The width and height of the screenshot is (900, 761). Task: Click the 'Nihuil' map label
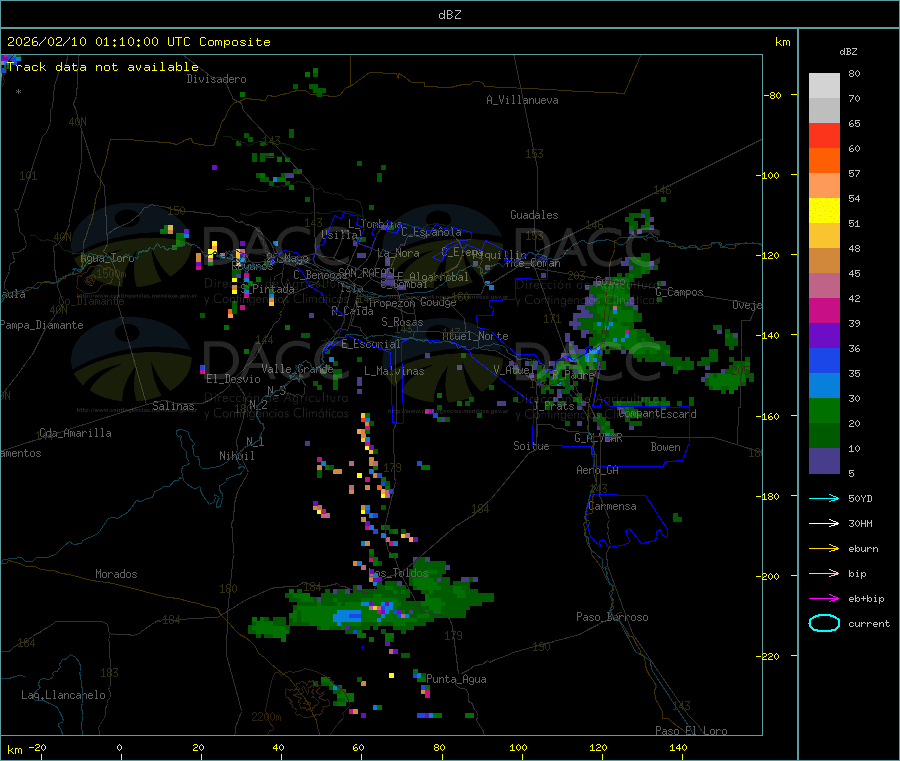(236, 456)
